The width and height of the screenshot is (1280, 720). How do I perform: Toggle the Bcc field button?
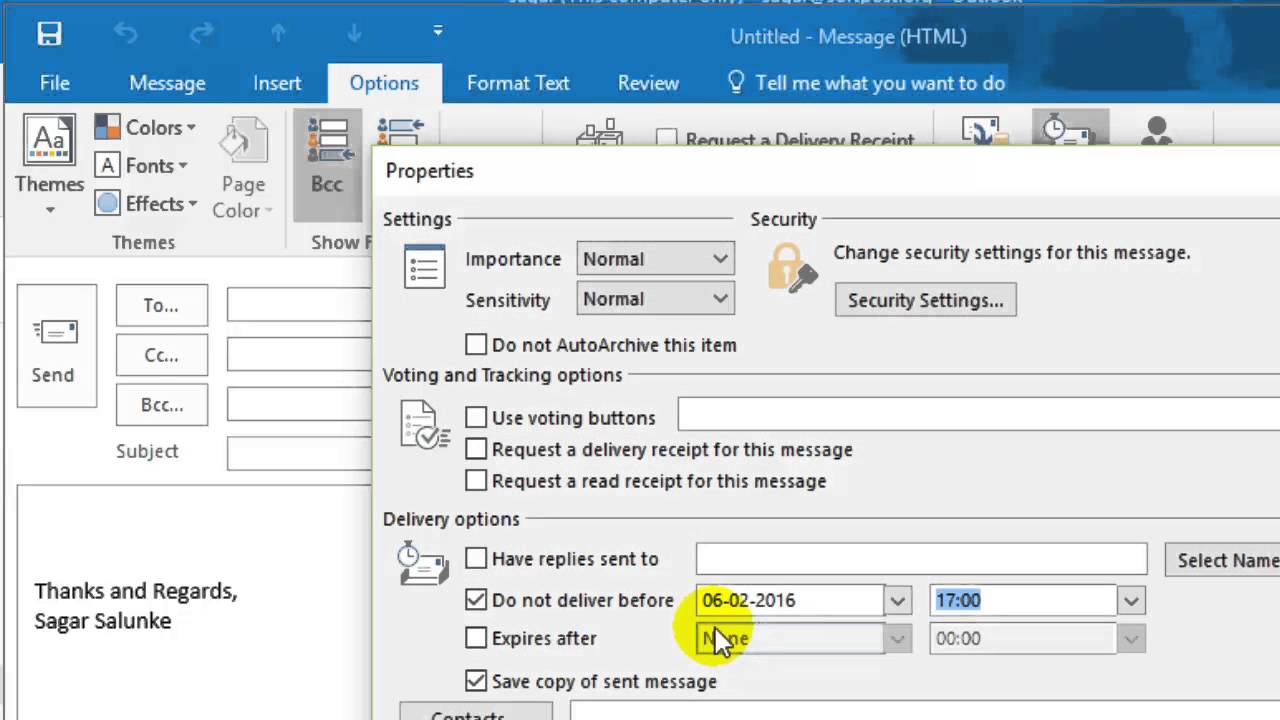pos(327,165)
